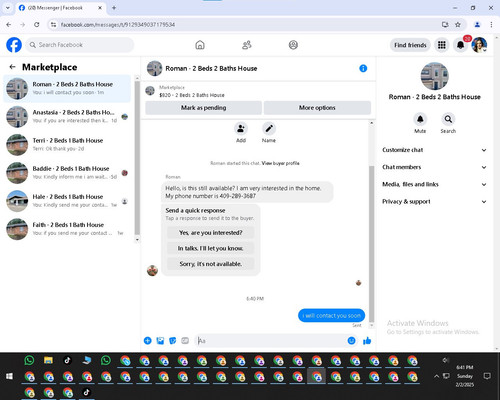The image size is (500, 400).
Task: Open the $820 - 2 Beds 2 Baths House listing
Action: (192, 95)
